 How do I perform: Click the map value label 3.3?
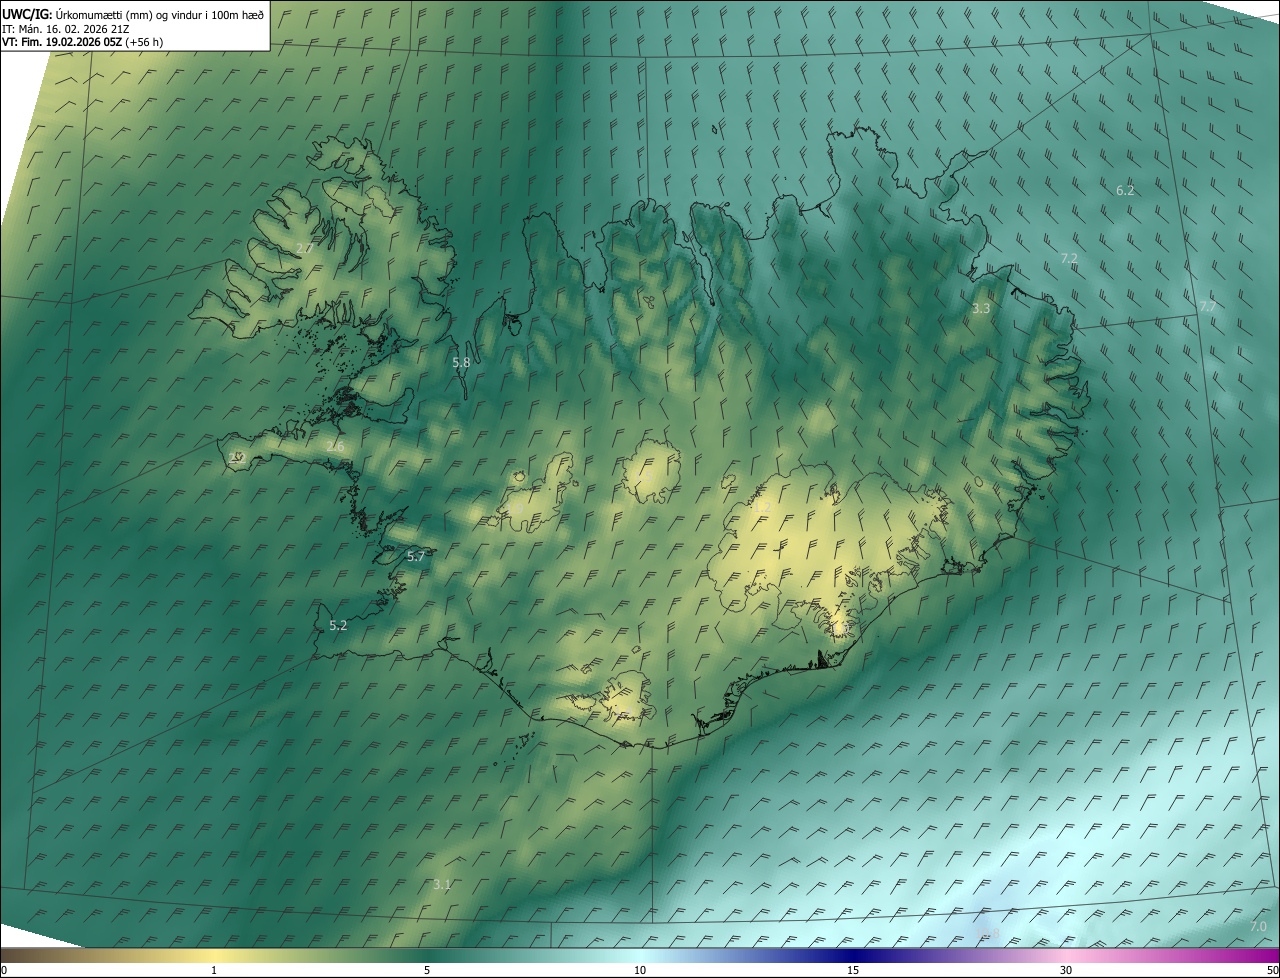click(981, 309)
